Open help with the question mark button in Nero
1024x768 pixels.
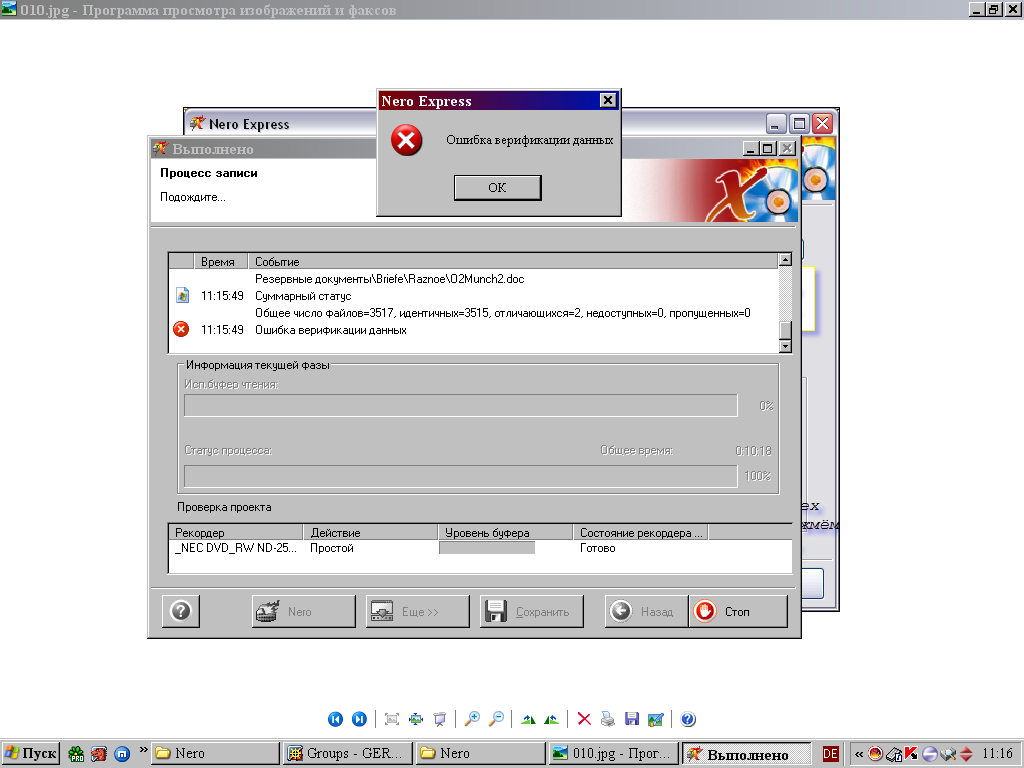point(180,611)
